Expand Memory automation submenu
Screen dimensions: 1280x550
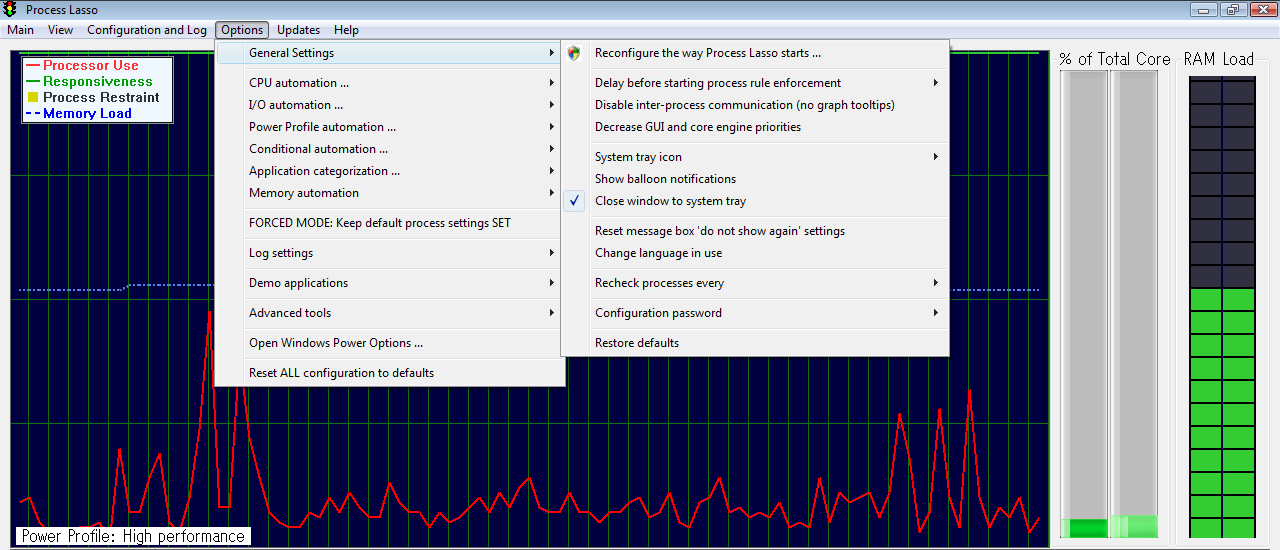pos(390,193)
